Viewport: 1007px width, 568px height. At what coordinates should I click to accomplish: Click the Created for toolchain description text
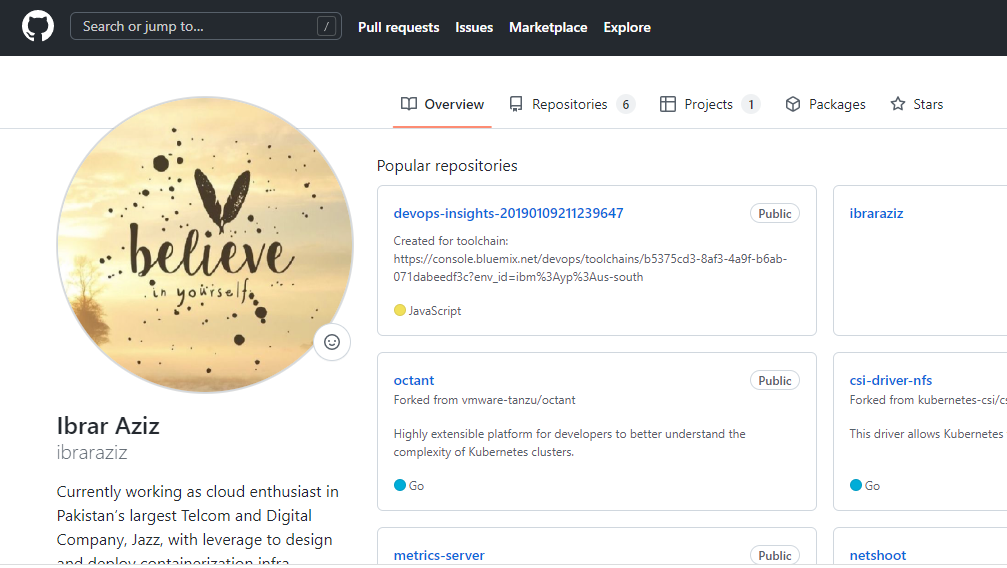coord(590,259)
